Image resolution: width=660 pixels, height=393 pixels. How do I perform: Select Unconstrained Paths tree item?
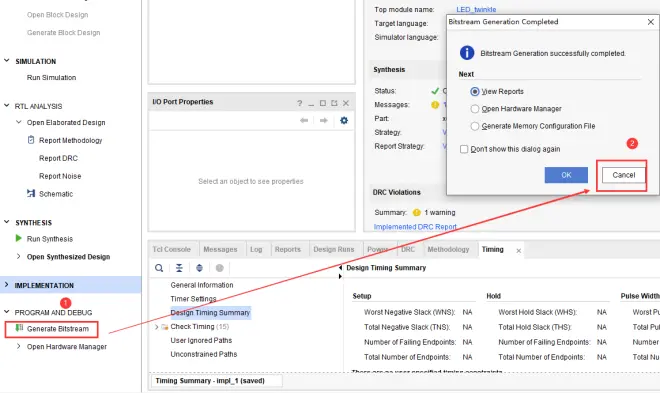tap(204, 354)
